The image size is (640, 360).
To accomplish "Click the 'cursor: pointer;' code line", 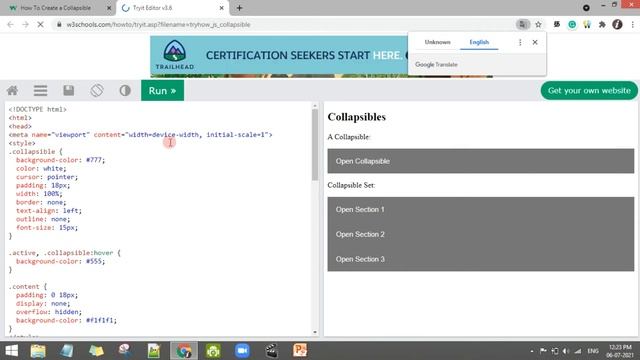I will tap(47, 177).
